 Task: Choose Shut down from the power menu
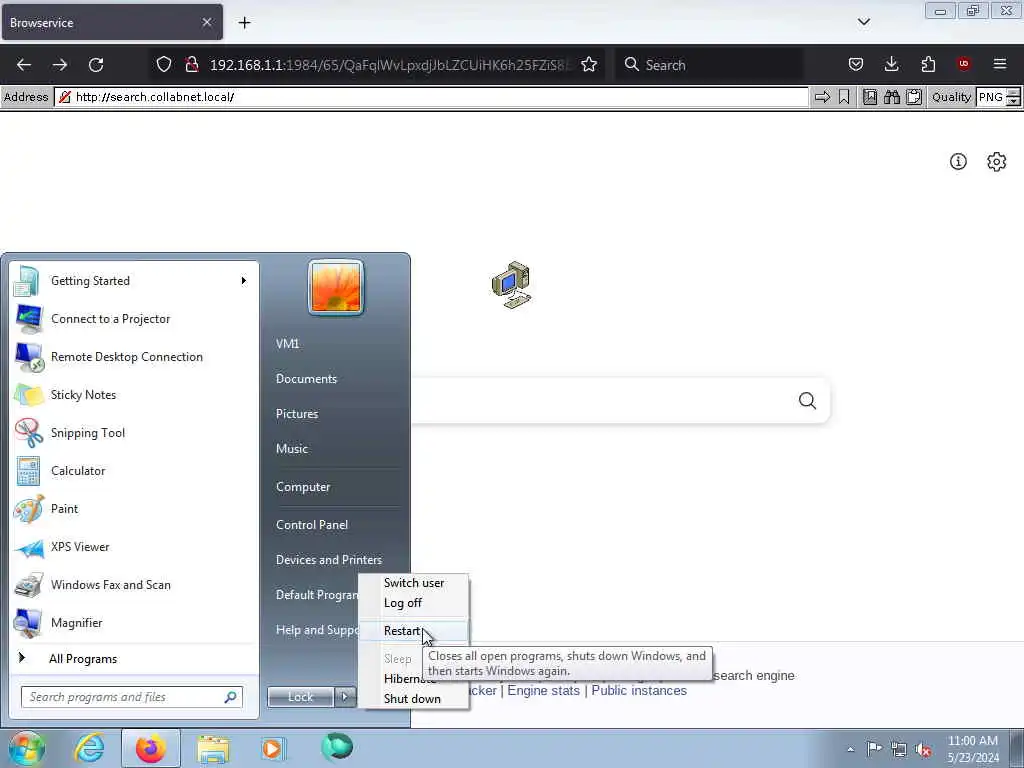pos(413,699)
